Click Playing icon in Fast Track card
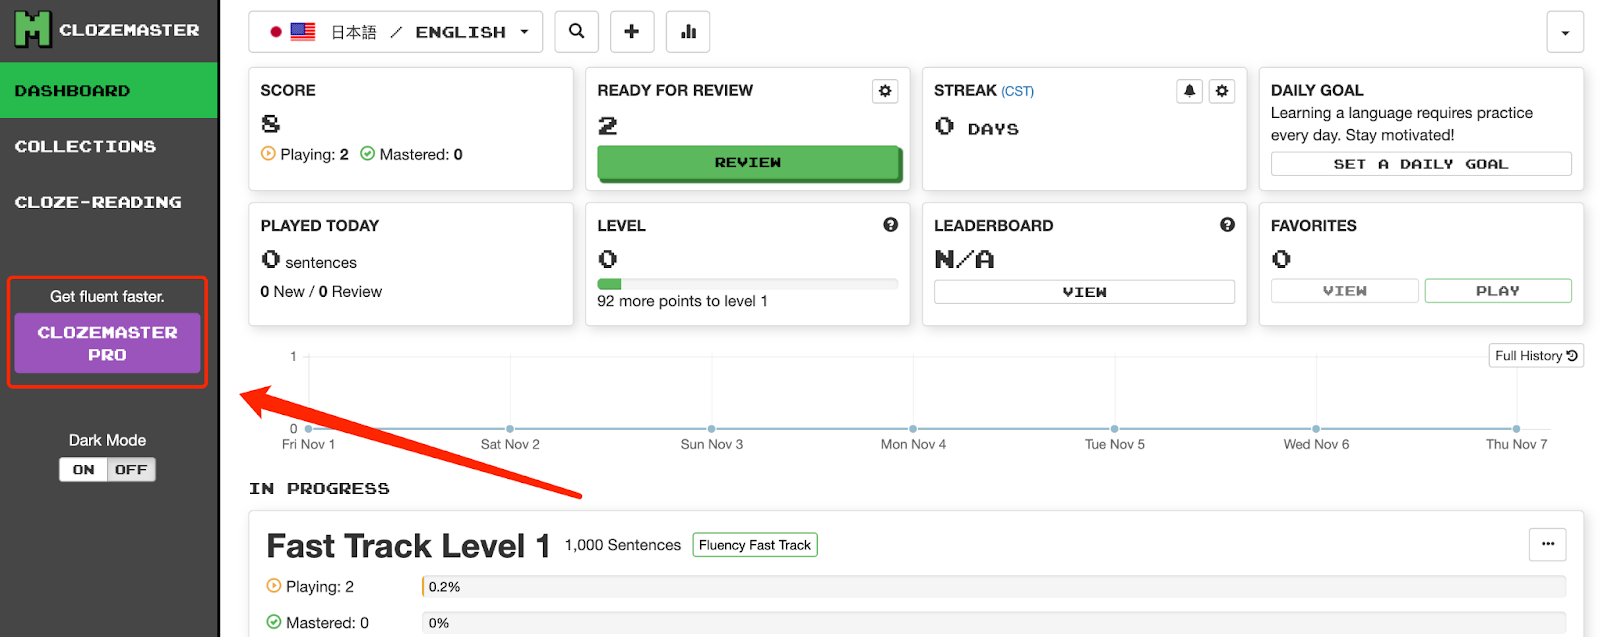Image resolution: width=1600 pixels, height=637 pixels. click(274, 586)
